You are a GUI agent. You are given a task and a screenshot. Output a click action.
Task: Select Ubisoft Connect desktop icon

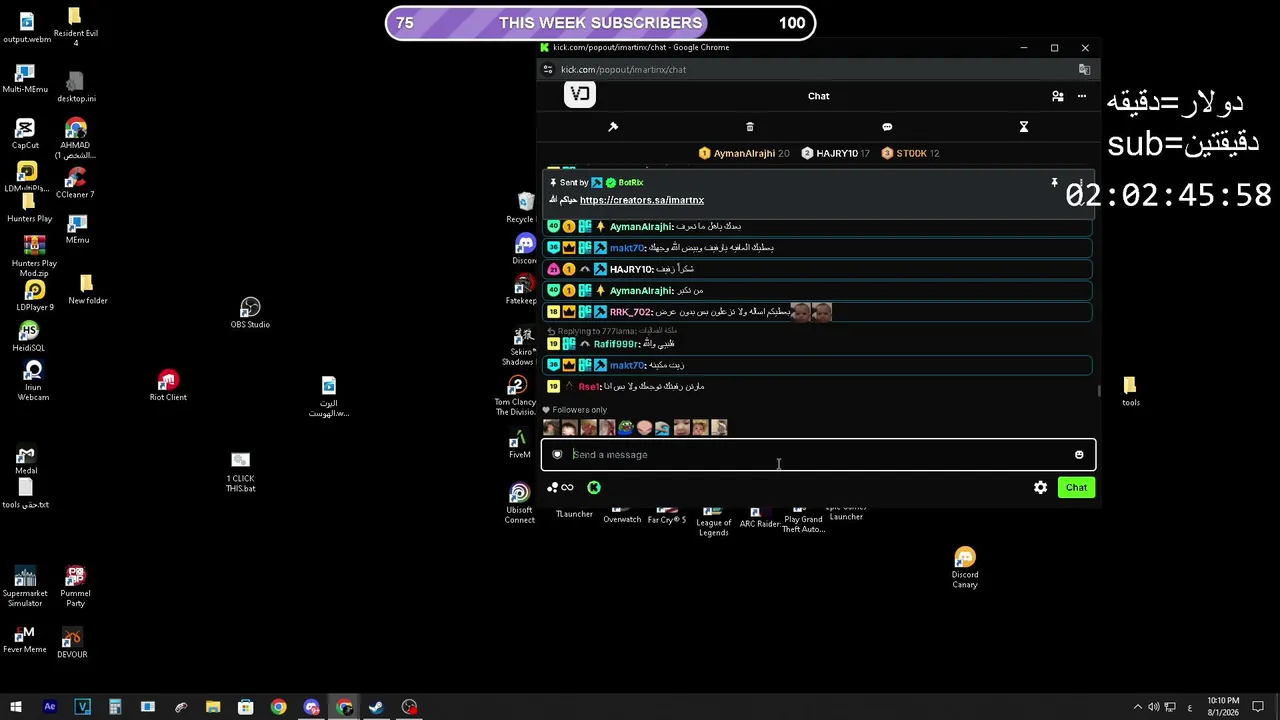coord(519,503)
